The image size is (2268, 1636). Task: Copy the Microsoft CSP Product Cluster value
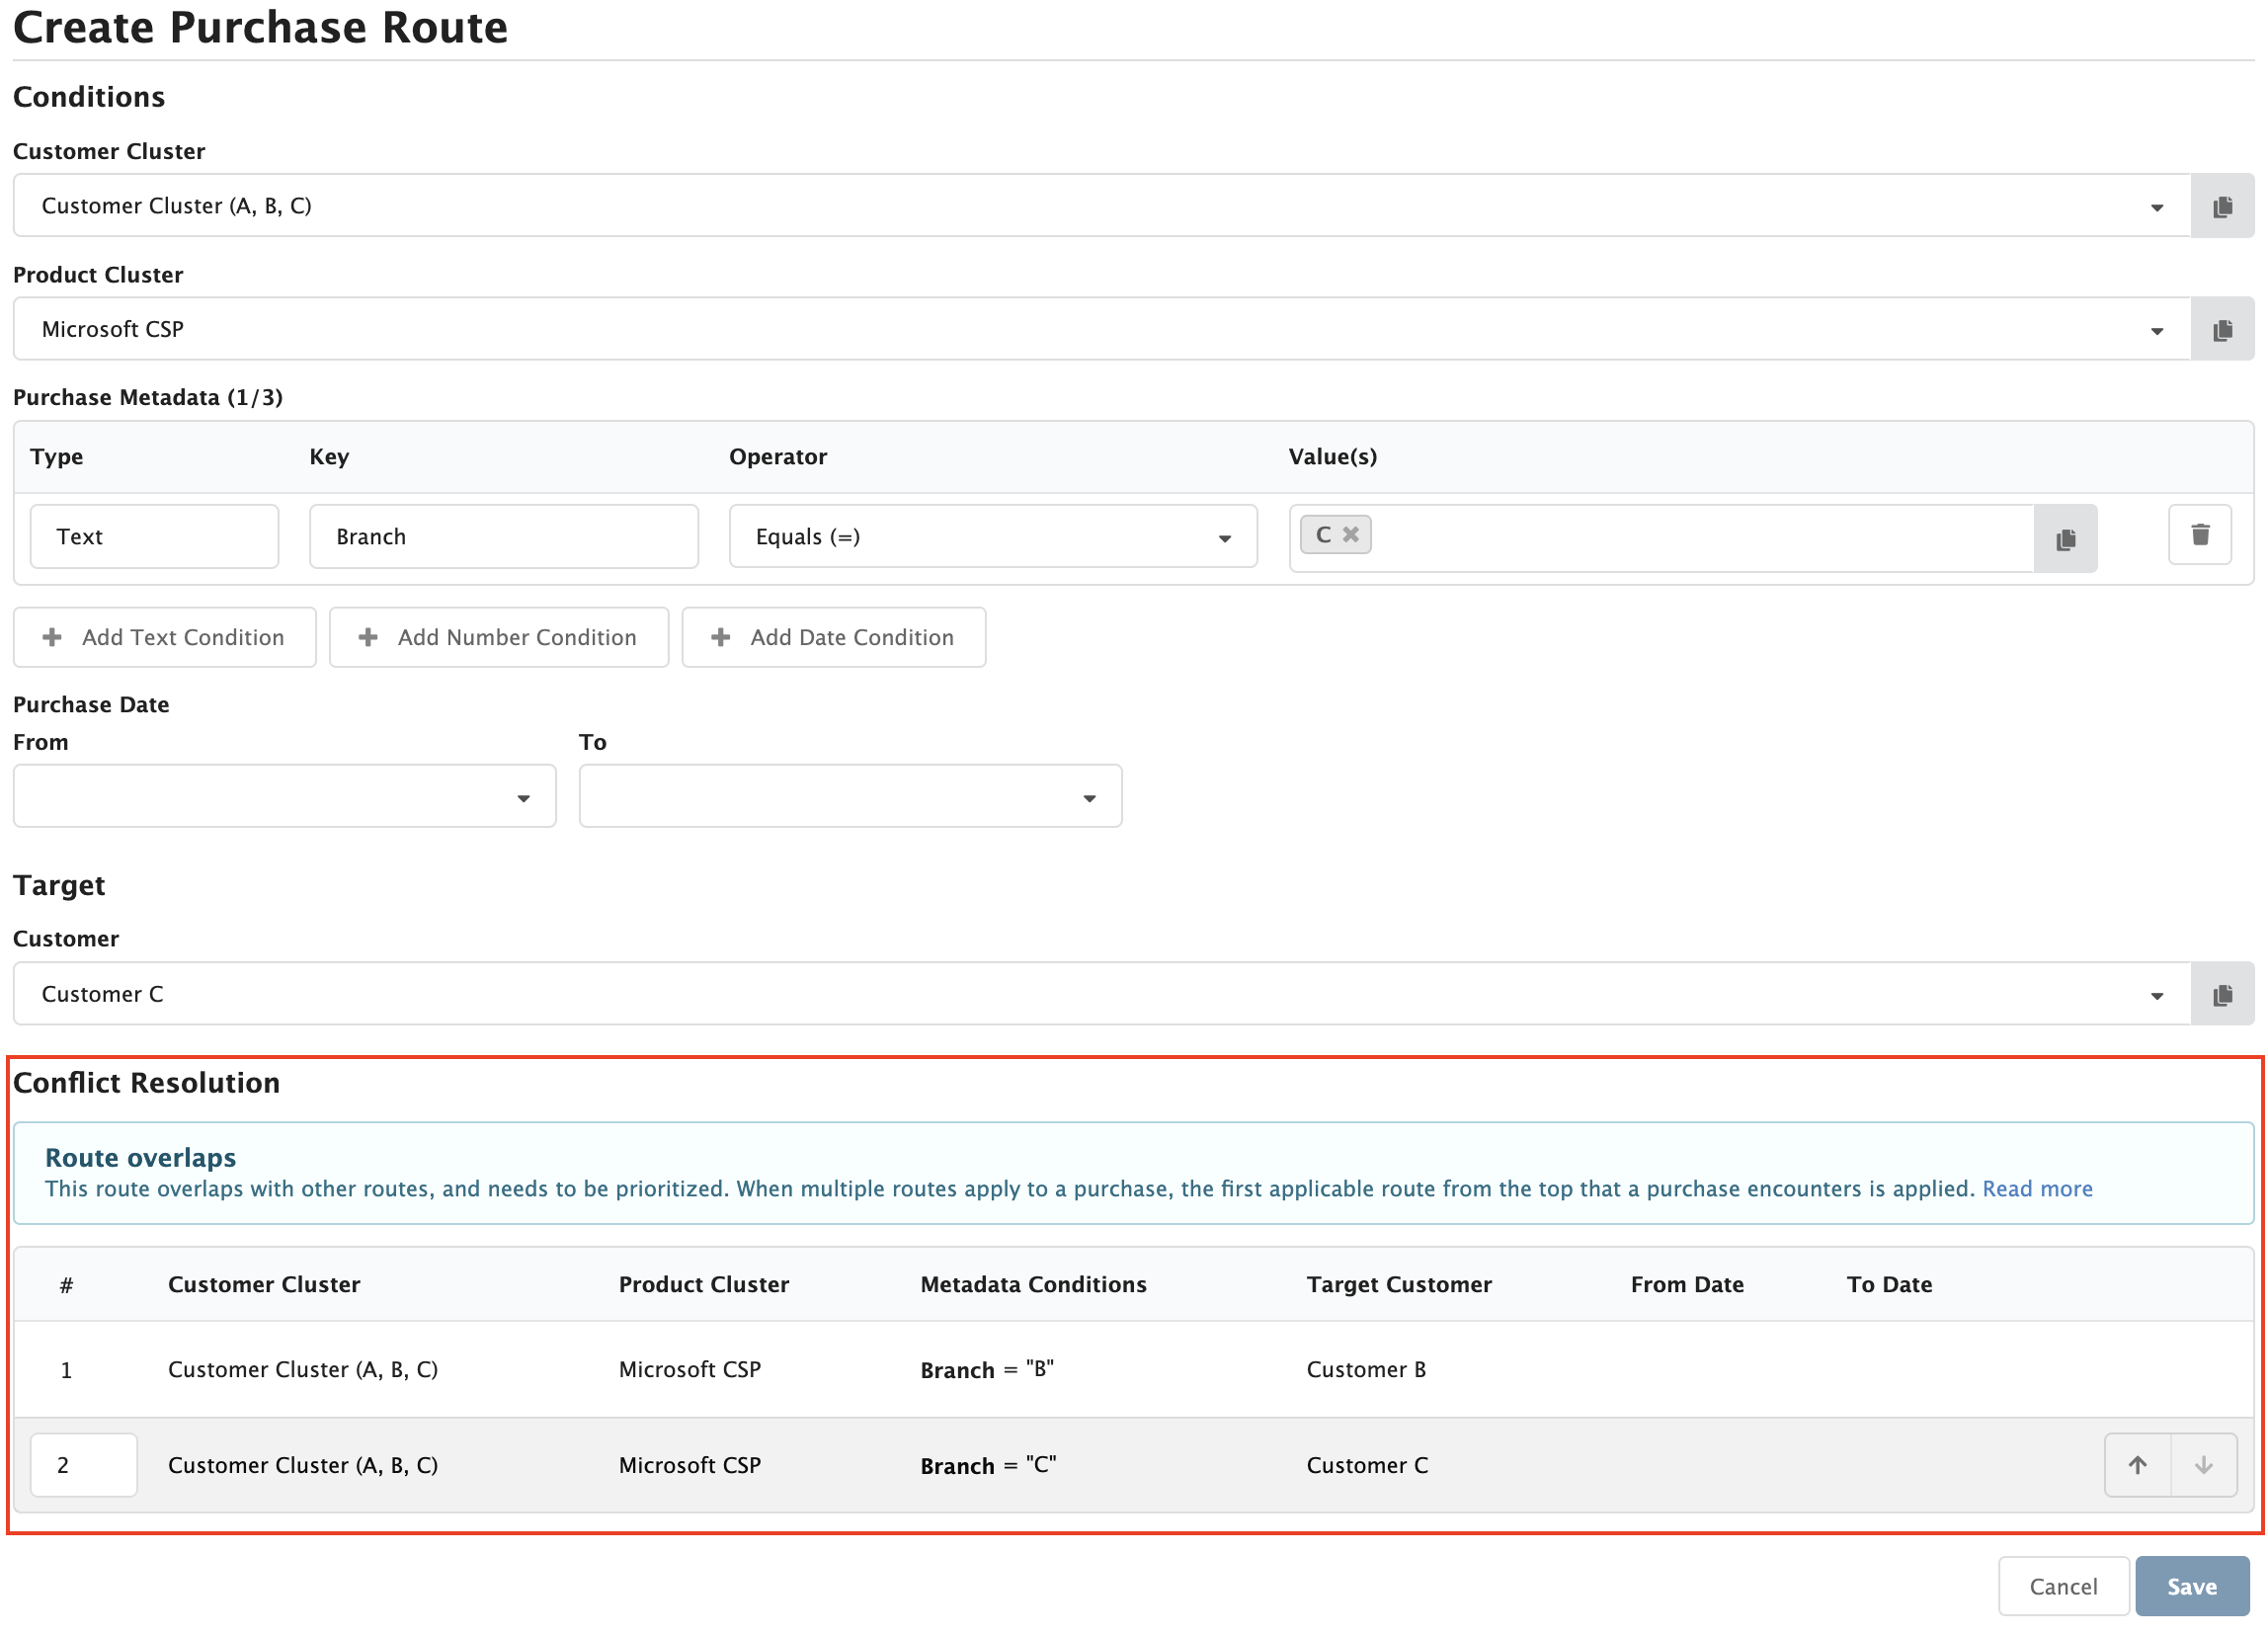2222,329
